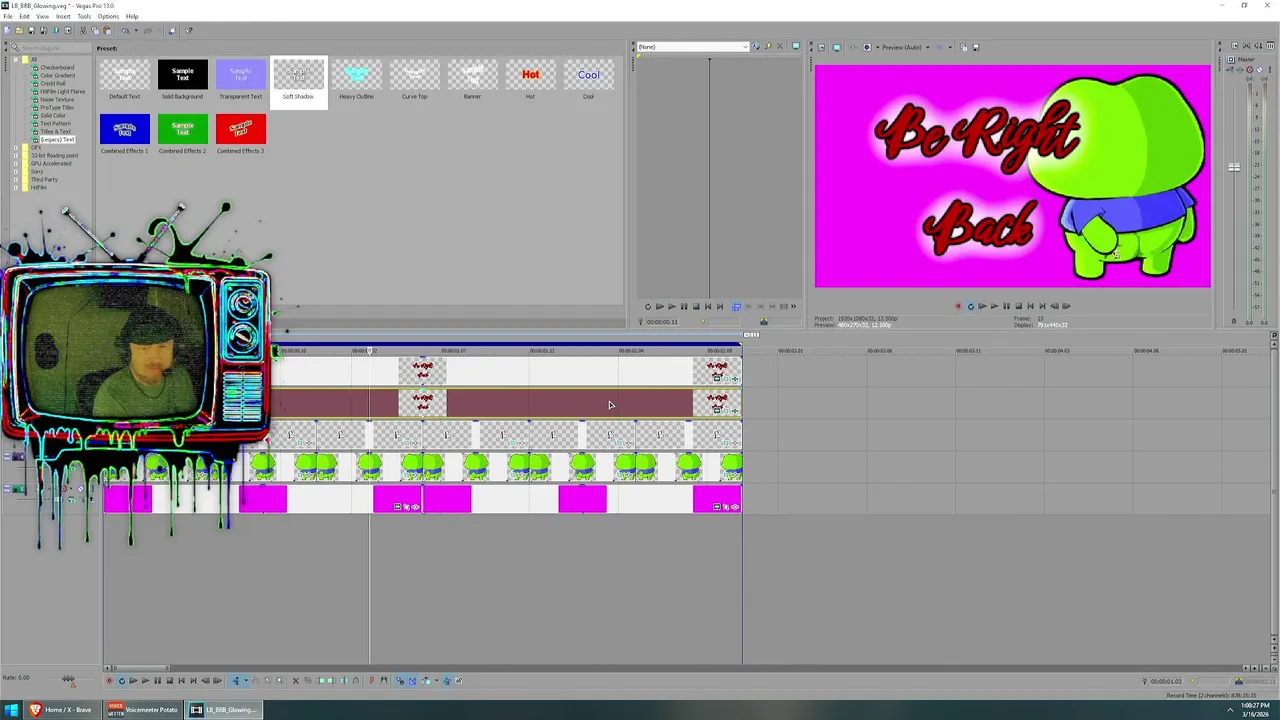Stop the trimmer playback
Screen dimensions: 1280x720
[695, 307]
